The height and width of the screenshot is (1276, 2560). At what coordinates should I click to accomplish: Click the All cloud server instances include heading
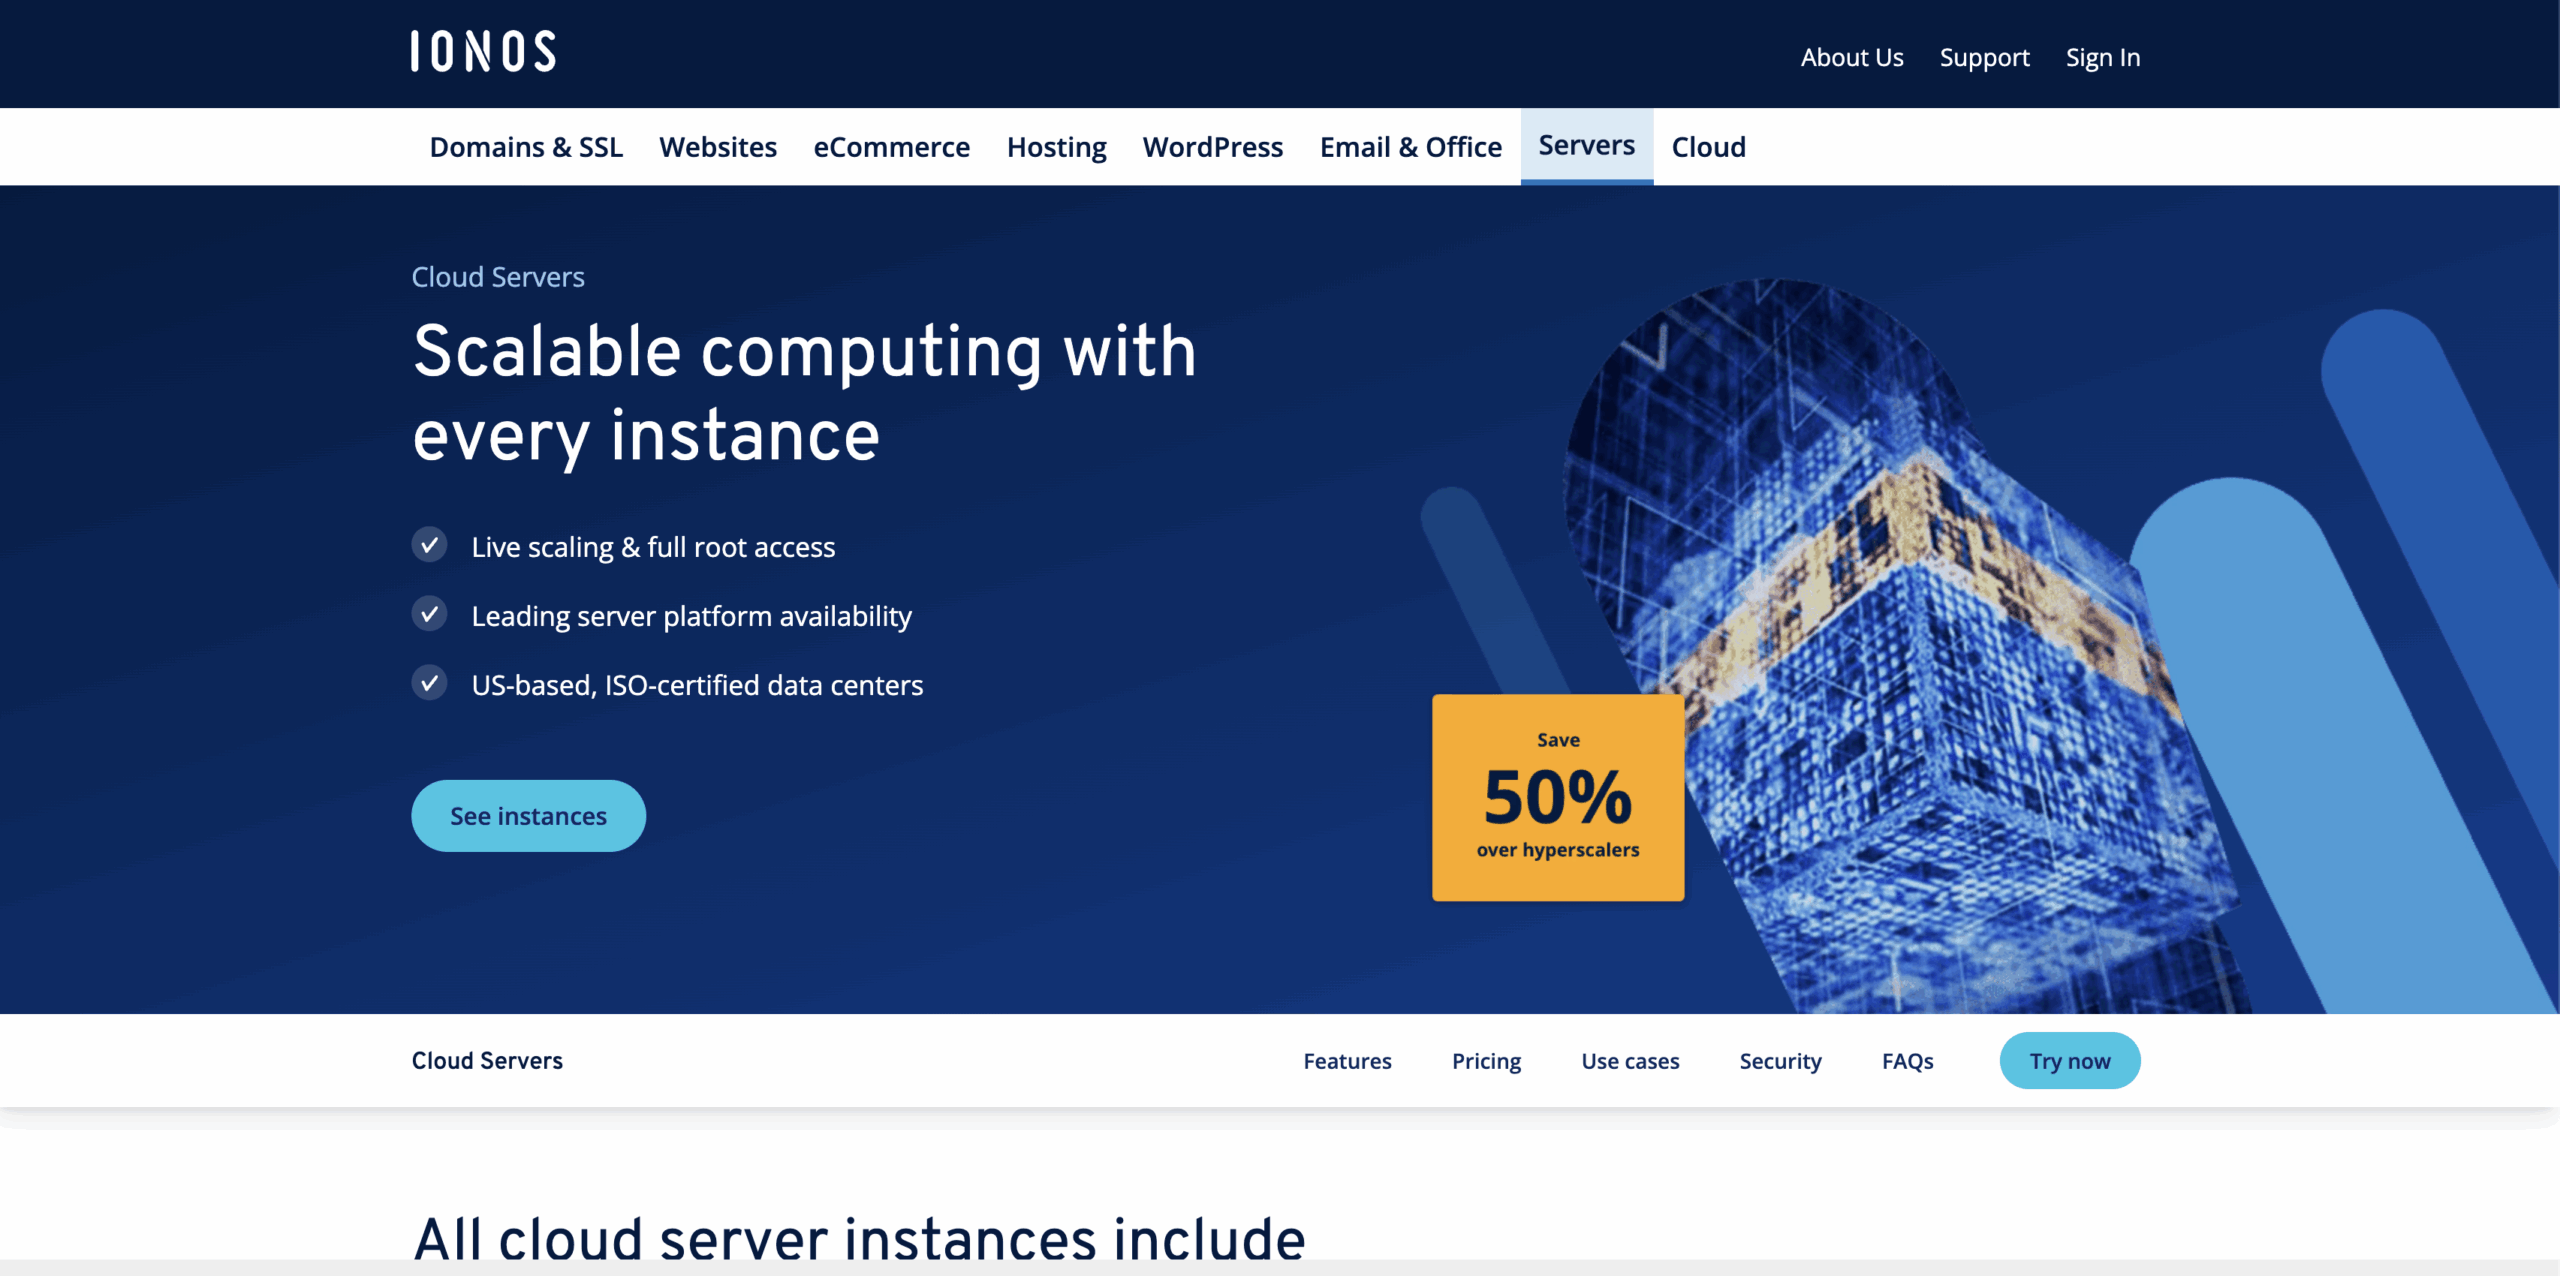tap(859, 1240)
